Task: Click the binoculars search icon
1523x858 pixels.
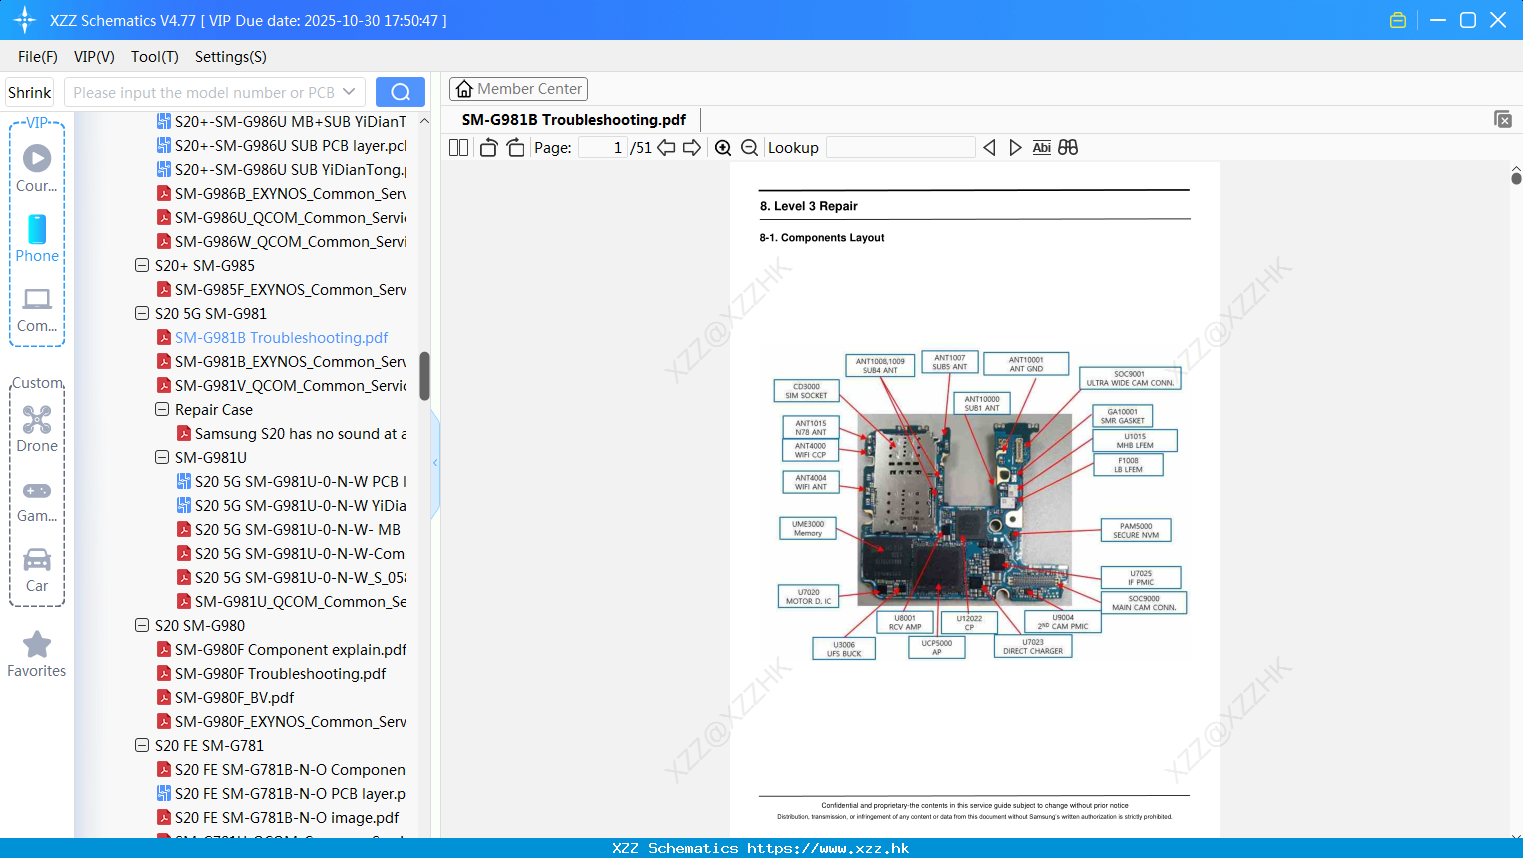Action: tap(1068, 148)
